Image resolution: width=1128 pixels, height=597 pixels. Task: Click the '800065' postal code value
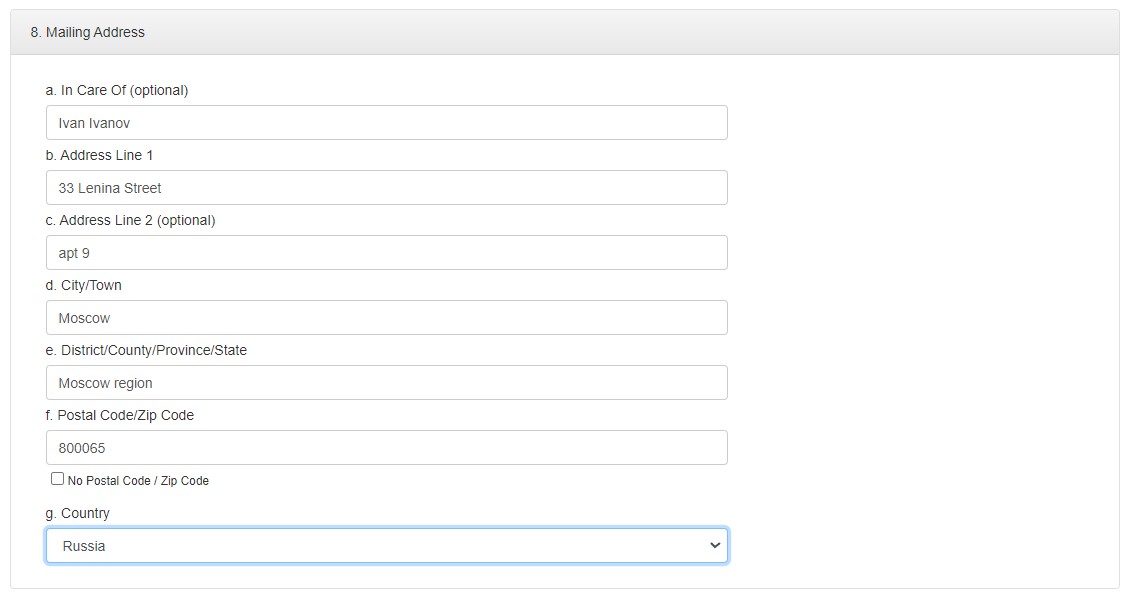[x=82, y=448]
